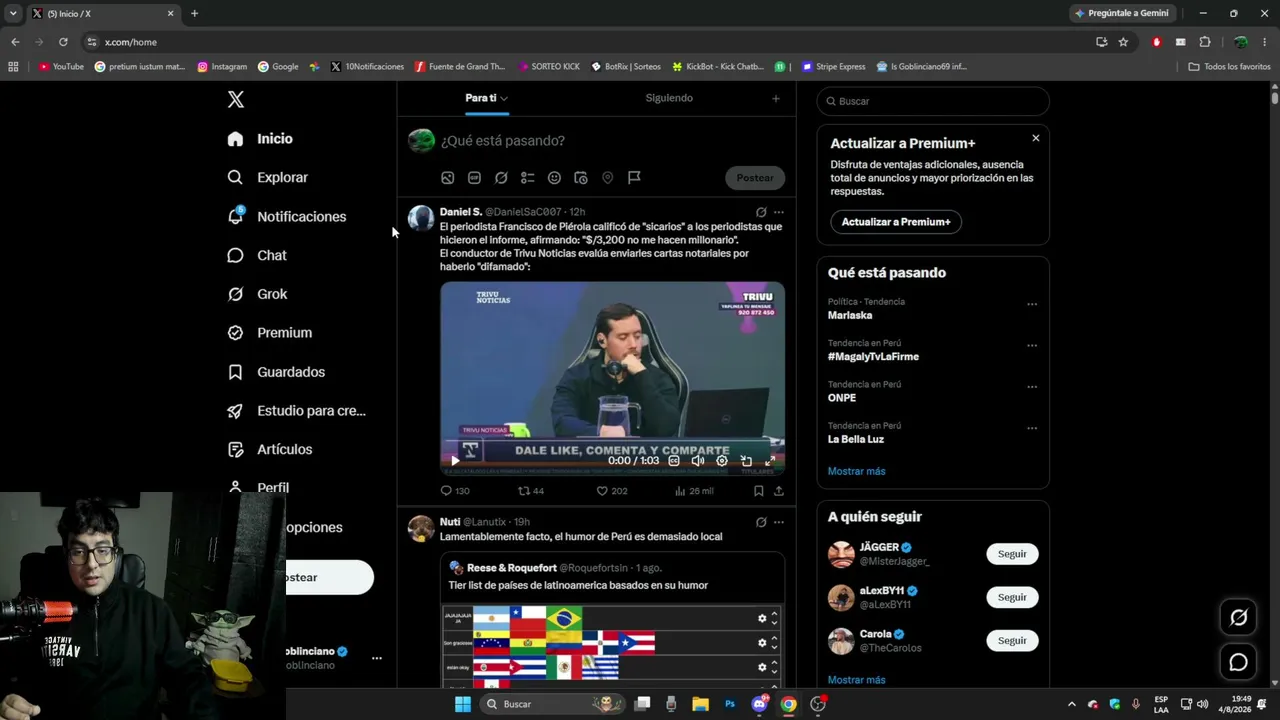Repost Daniel S.'s post with 44 reposts
The image size is (1280, 720).
pyautogui.click(x=531, y=491)
